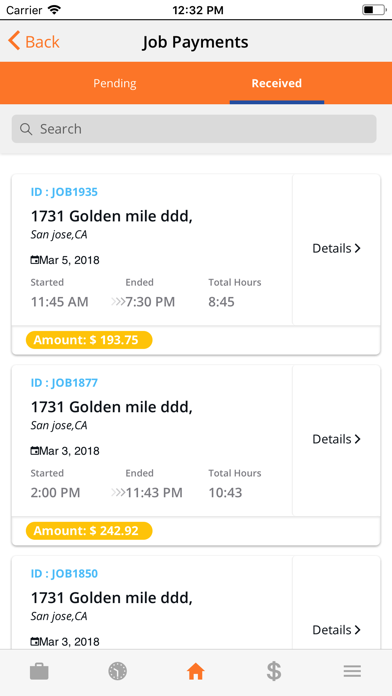The image size is (392, 696).
Task: Focus the Search input field
Action: click(x=194, y=129)
